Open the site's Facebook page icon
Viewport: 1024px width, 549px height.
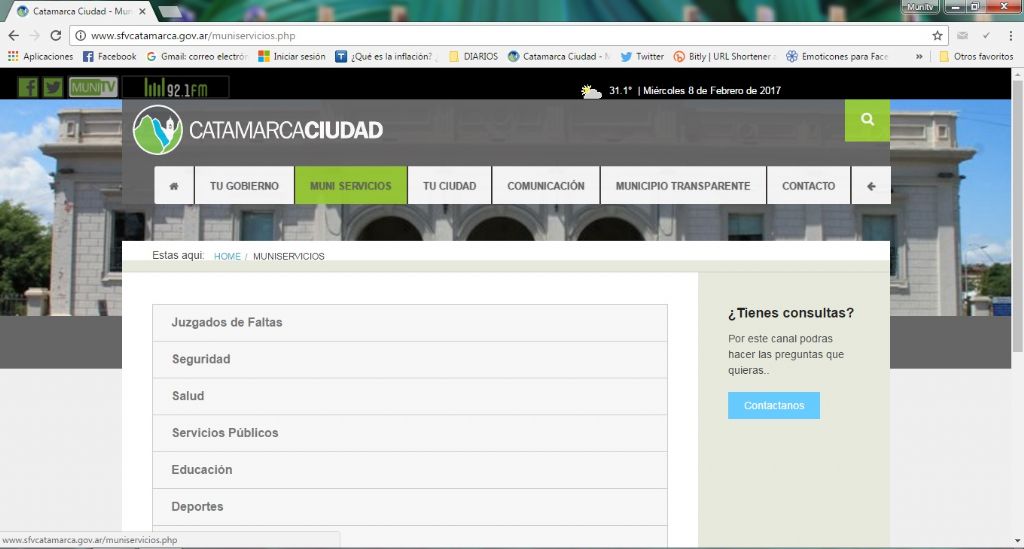pyautogui.click(x=28, y=87)
